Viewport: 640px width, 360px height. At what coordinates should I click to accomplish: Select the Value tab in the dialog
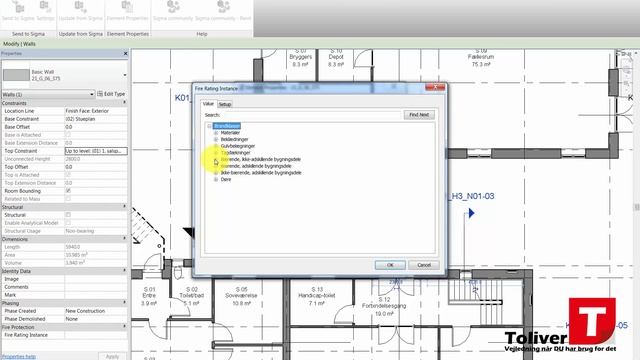(208, 104)
